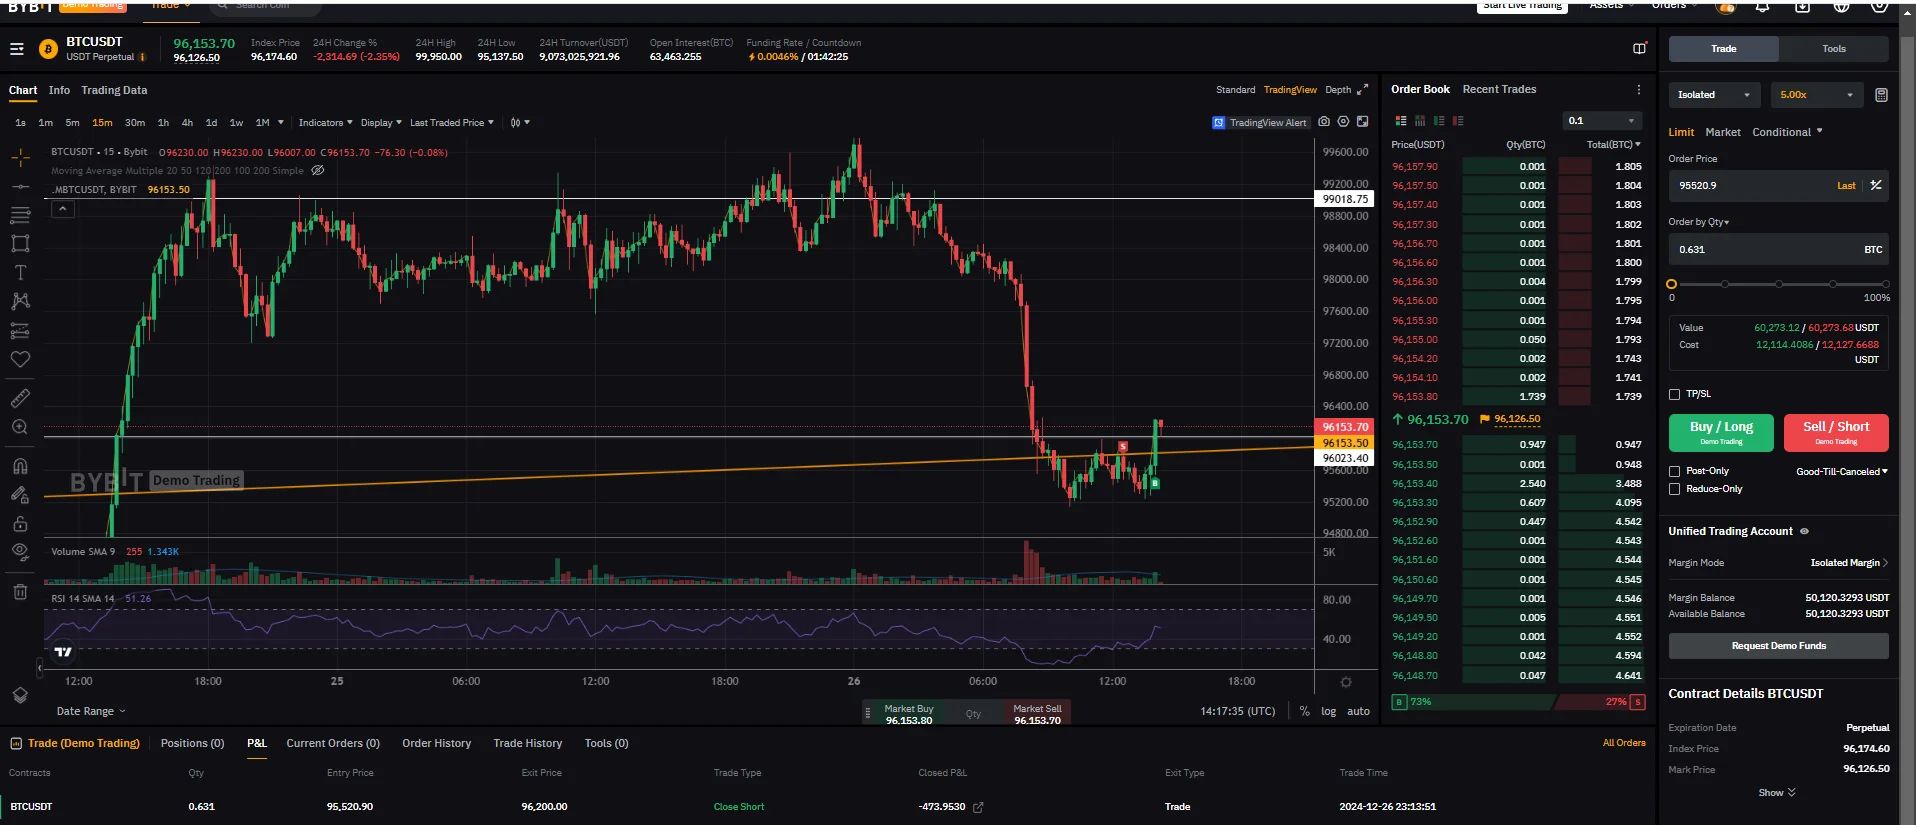This screenshot has width=1916, height=825.
Task: Open the 5.00x leverage dropdown
Action: coord(1816,95)
